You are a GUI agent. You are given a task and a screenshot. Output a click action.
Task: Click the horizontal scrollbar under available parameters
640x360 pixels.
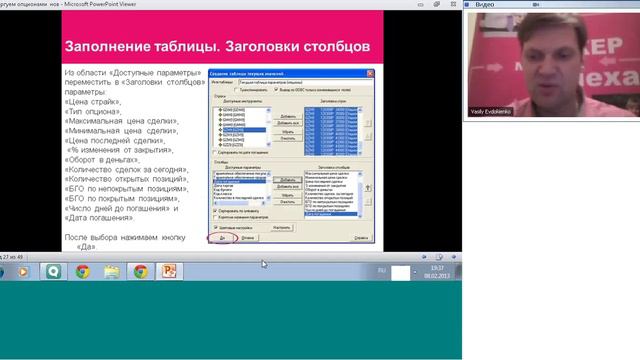tap(240, 203)
